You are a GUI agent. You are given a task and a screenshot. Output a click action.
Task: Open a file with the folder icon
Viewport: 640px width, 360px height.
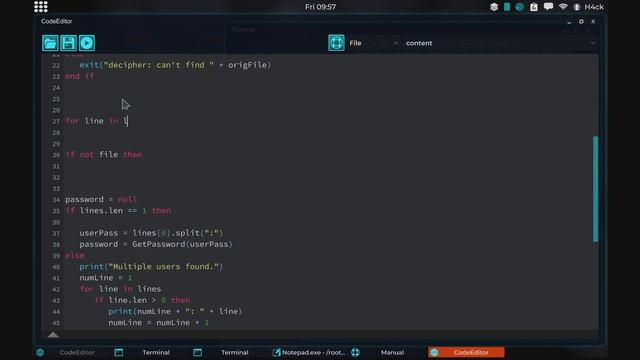50,43
